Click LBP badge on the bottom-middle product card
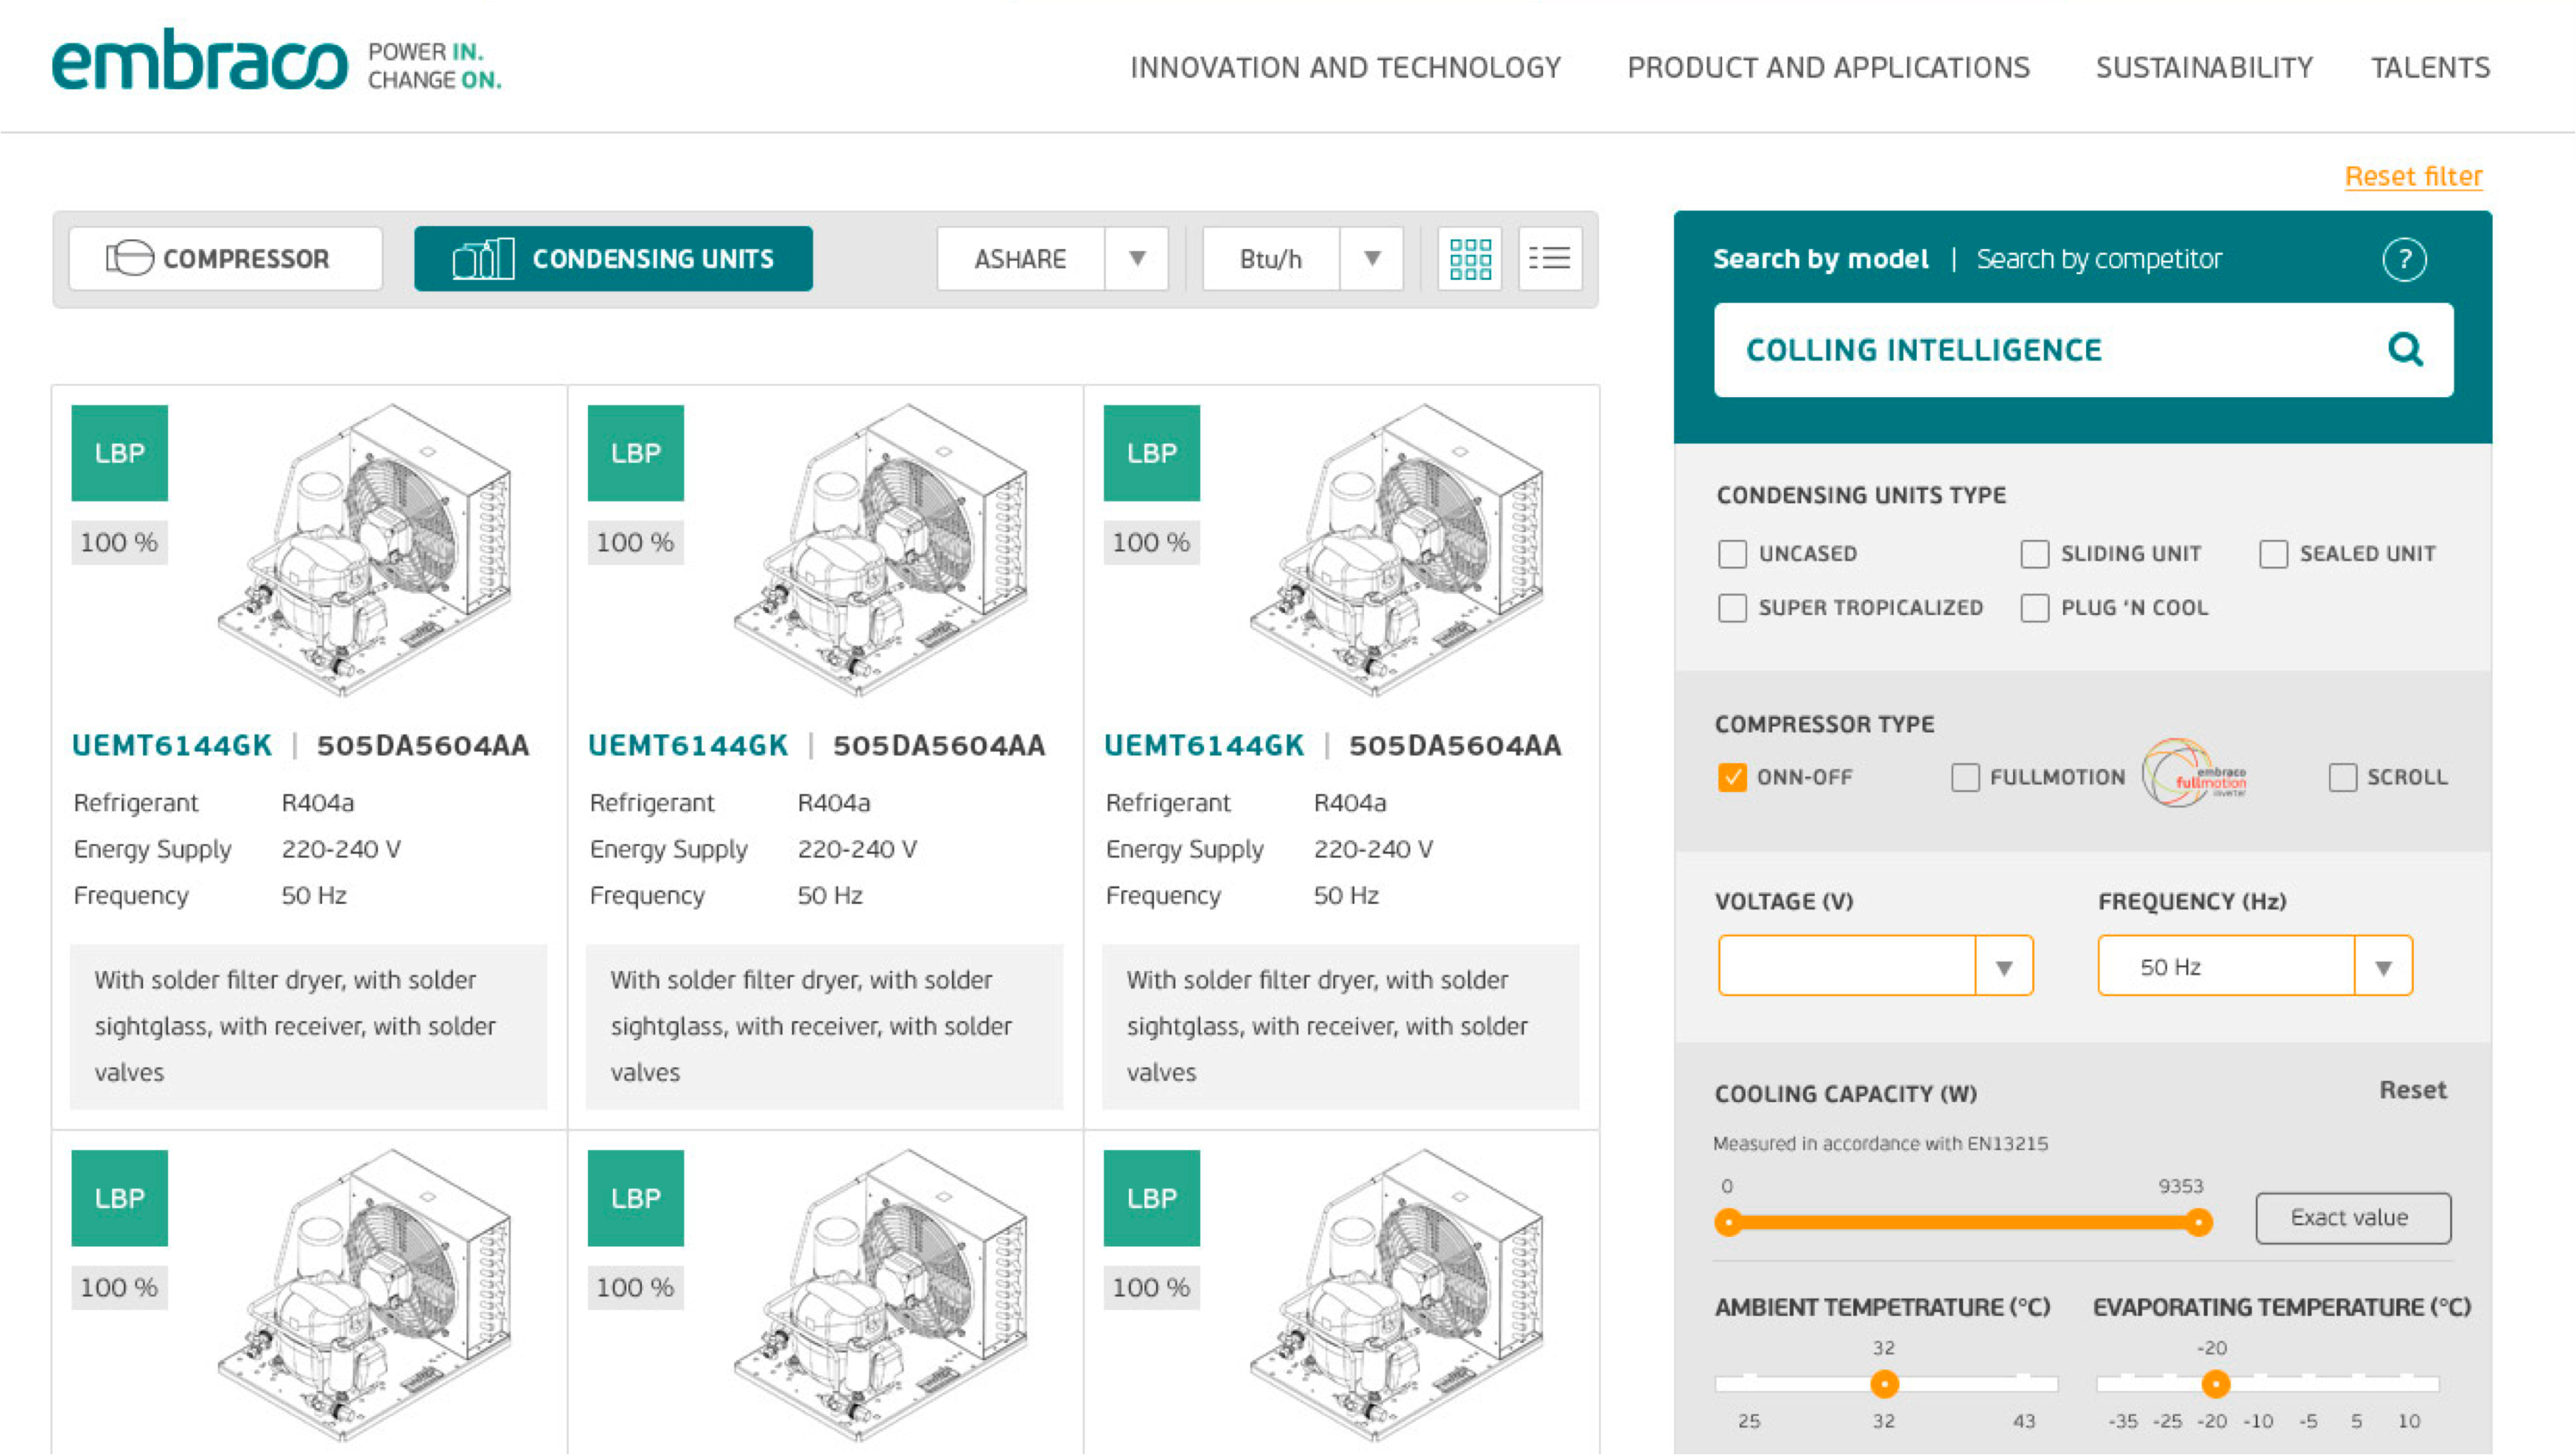2576x1455 pixels. pyautogui.click(x=636, y=1198)
